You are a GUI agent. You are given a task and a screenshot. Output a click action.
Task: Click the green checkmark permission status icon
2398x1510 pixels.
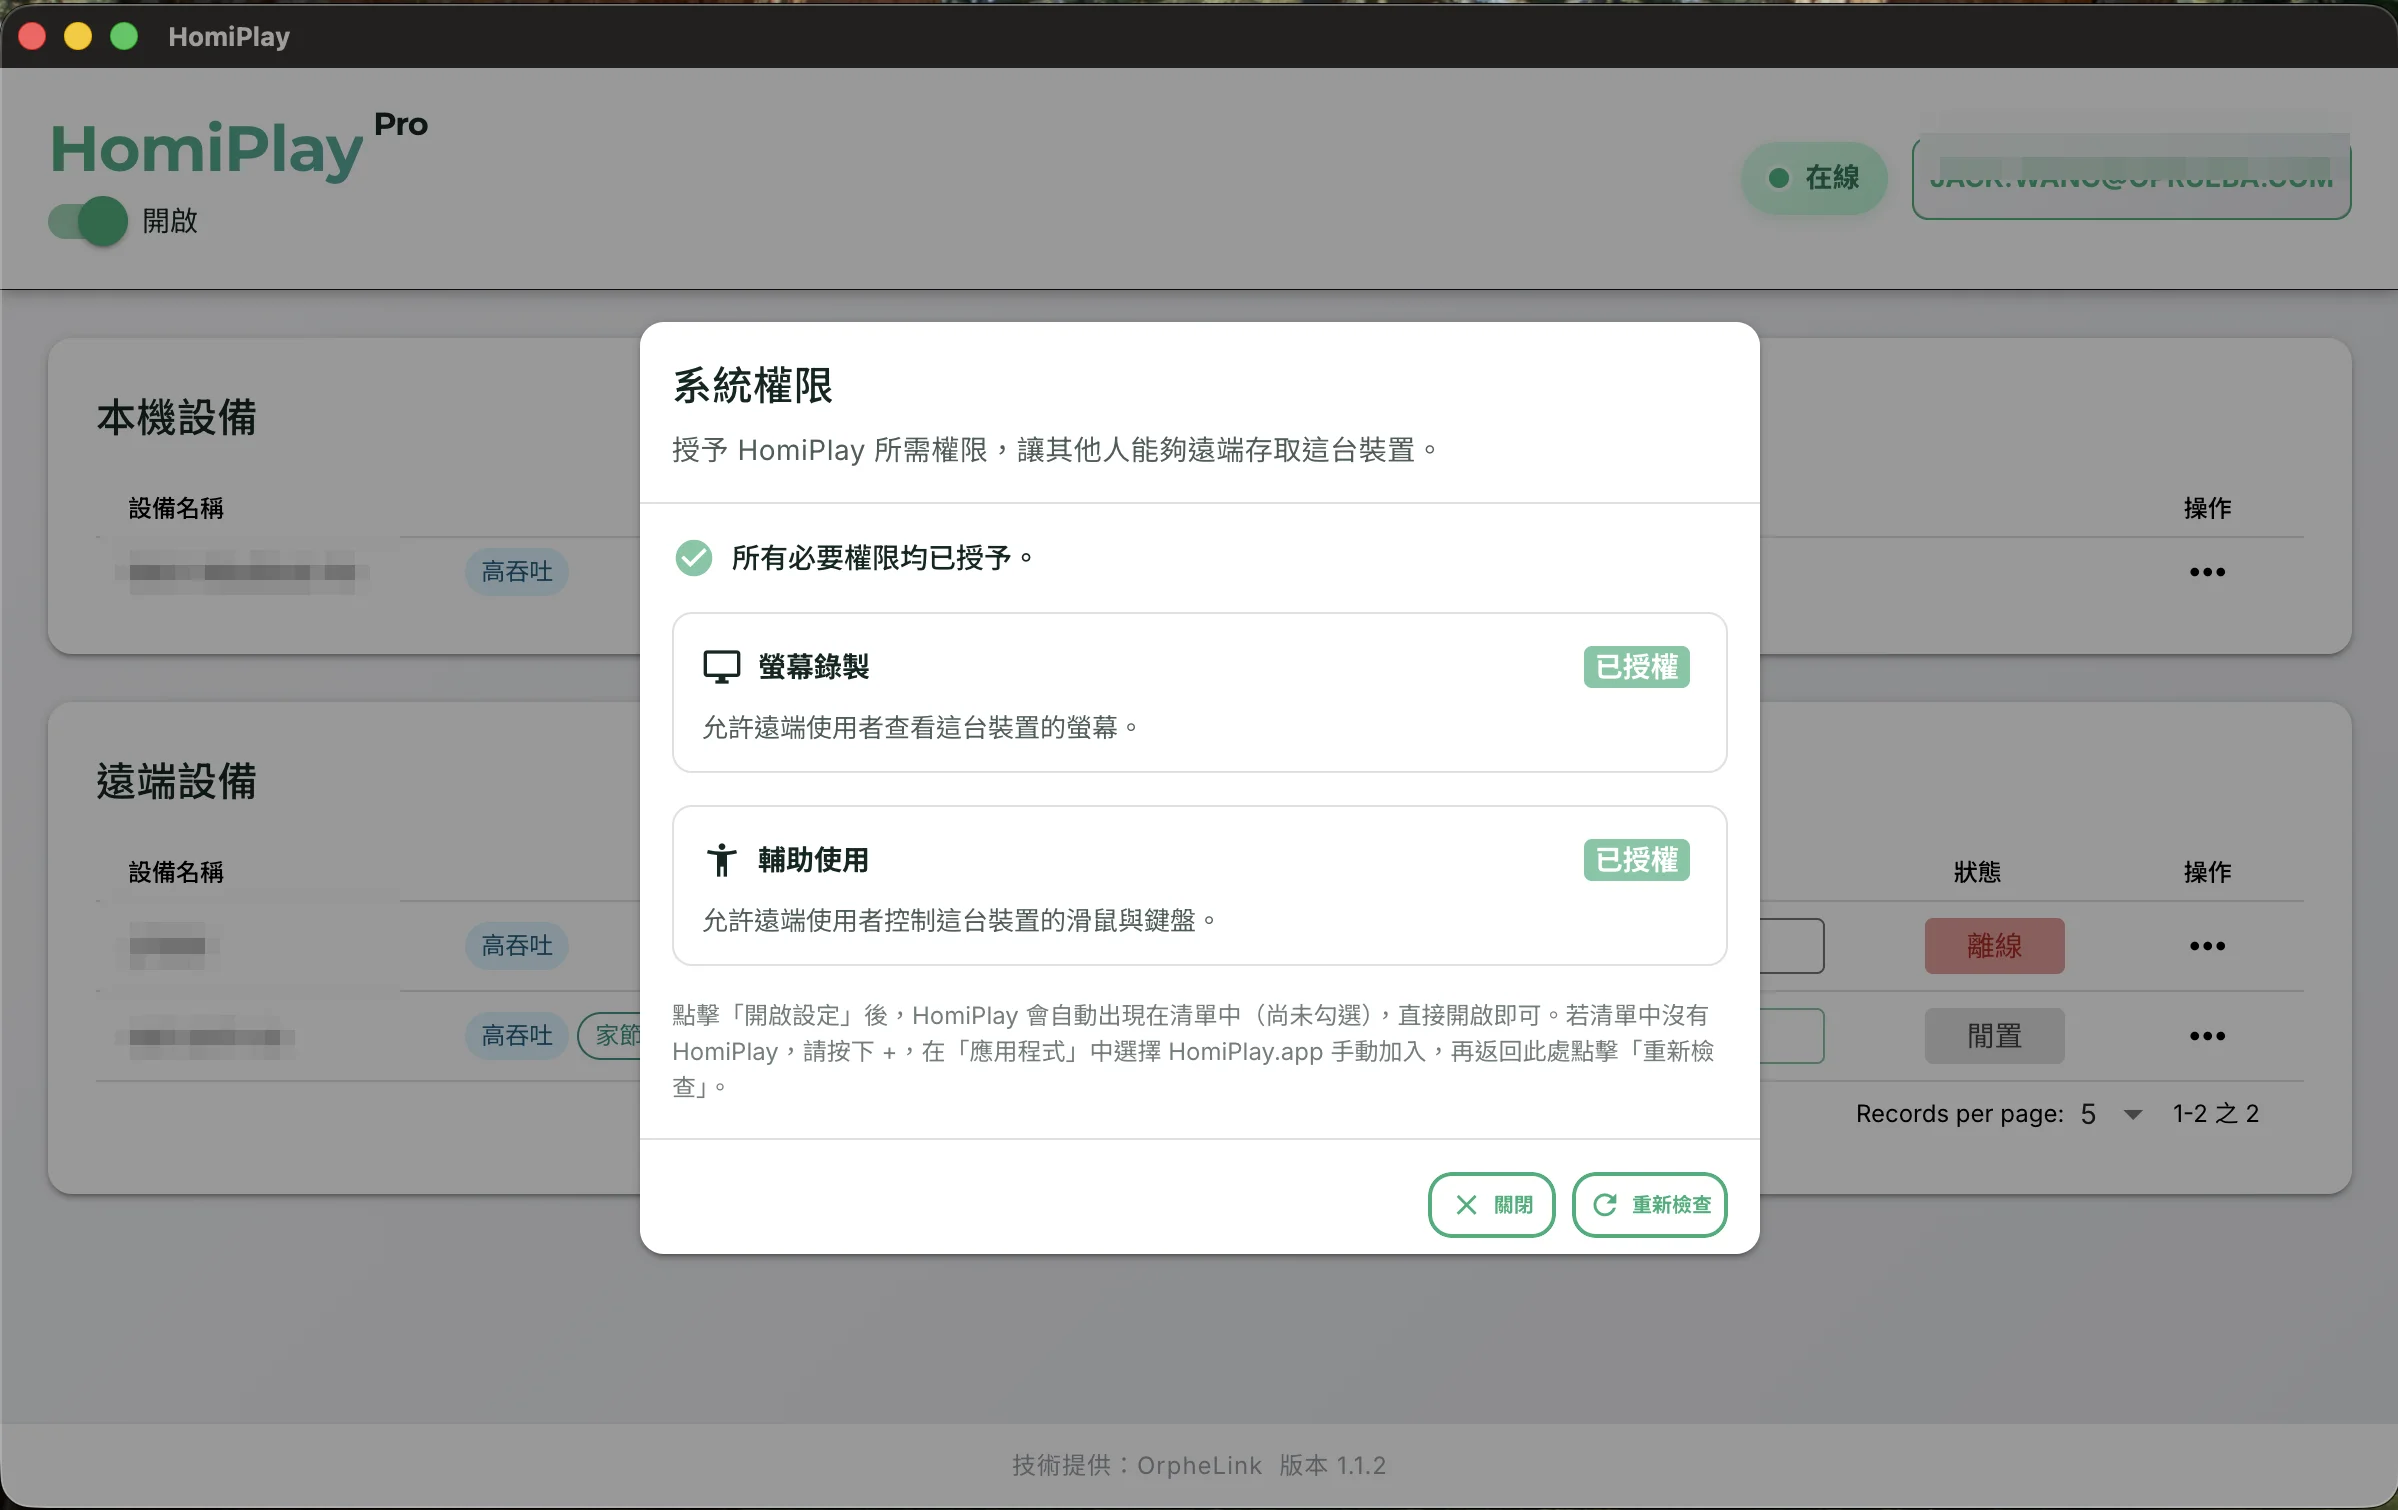pos(693,557)
